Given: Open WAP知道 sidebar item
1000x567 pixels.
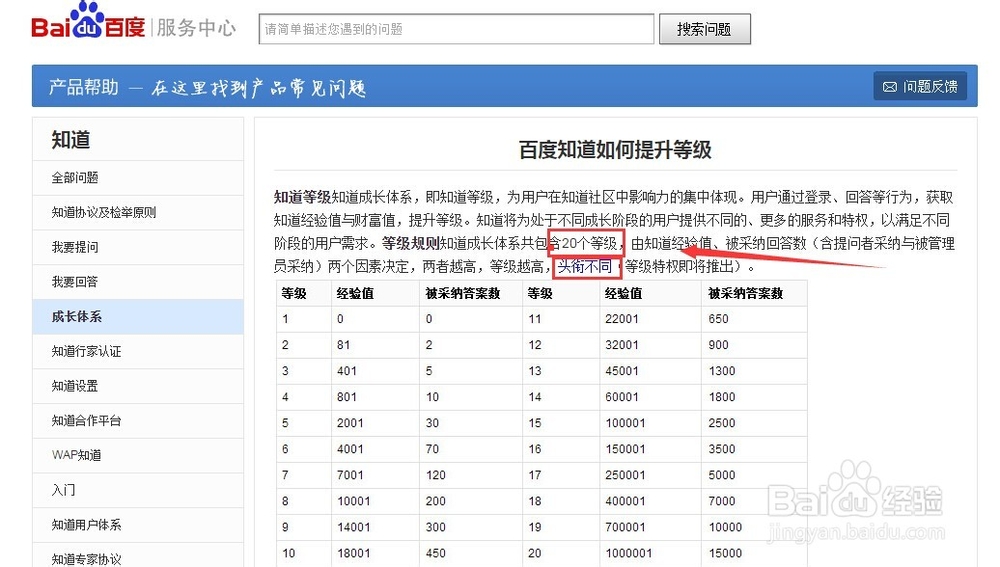Looking at the screenshot, I should point(138,455).
